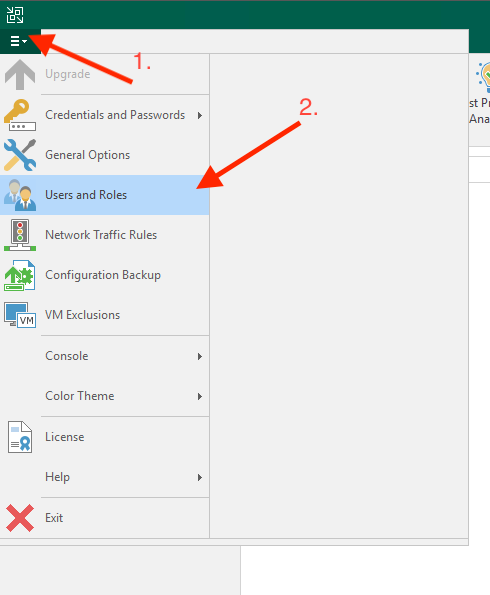Click the Users and Roles people icon

(20, 195)
